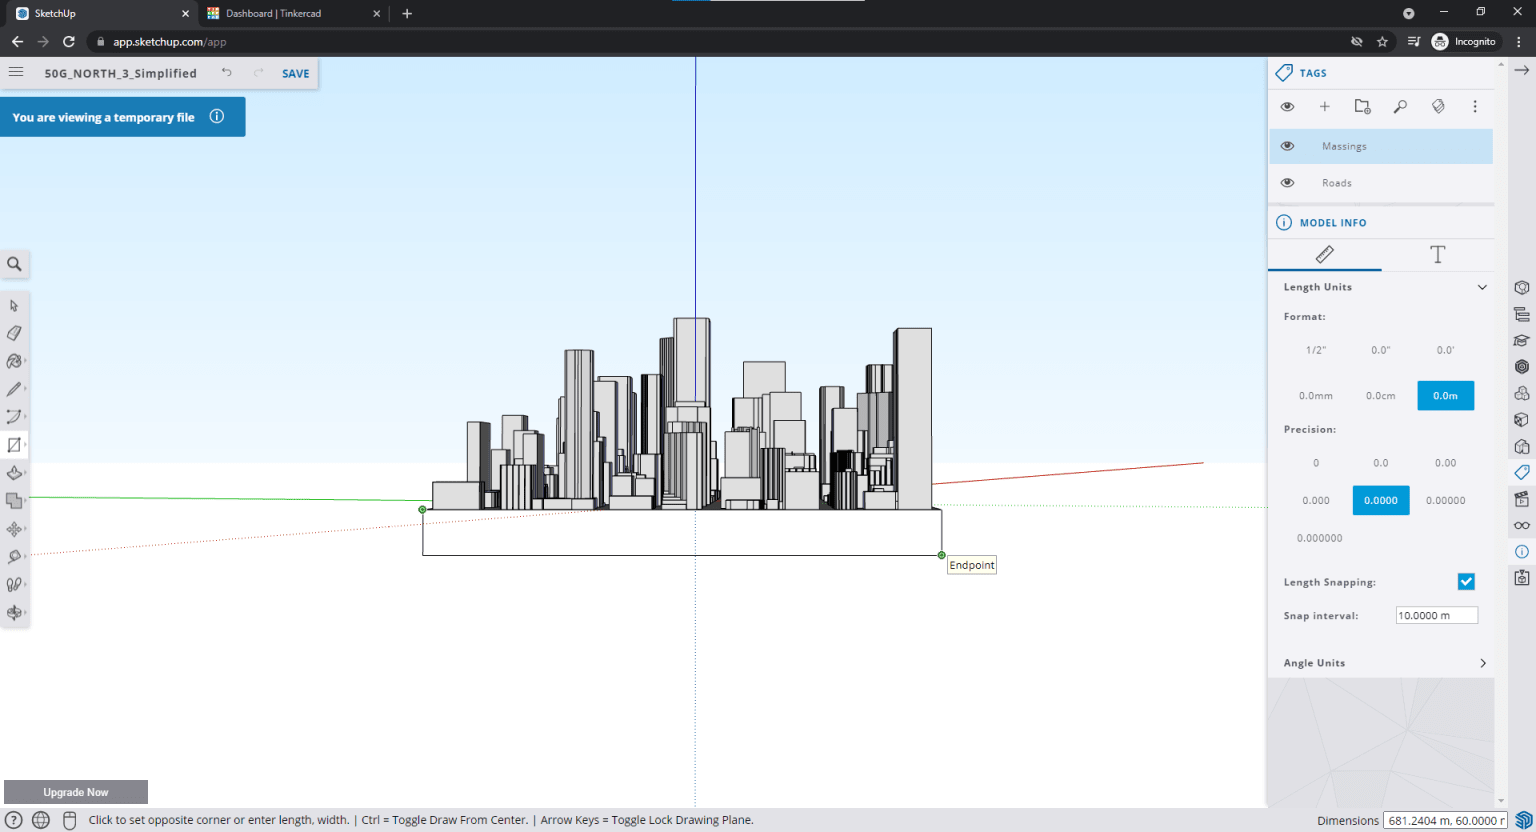1536x832 pixels.
Task: Open the search tool with magnifier icon
Action: [x=14, y=264]
